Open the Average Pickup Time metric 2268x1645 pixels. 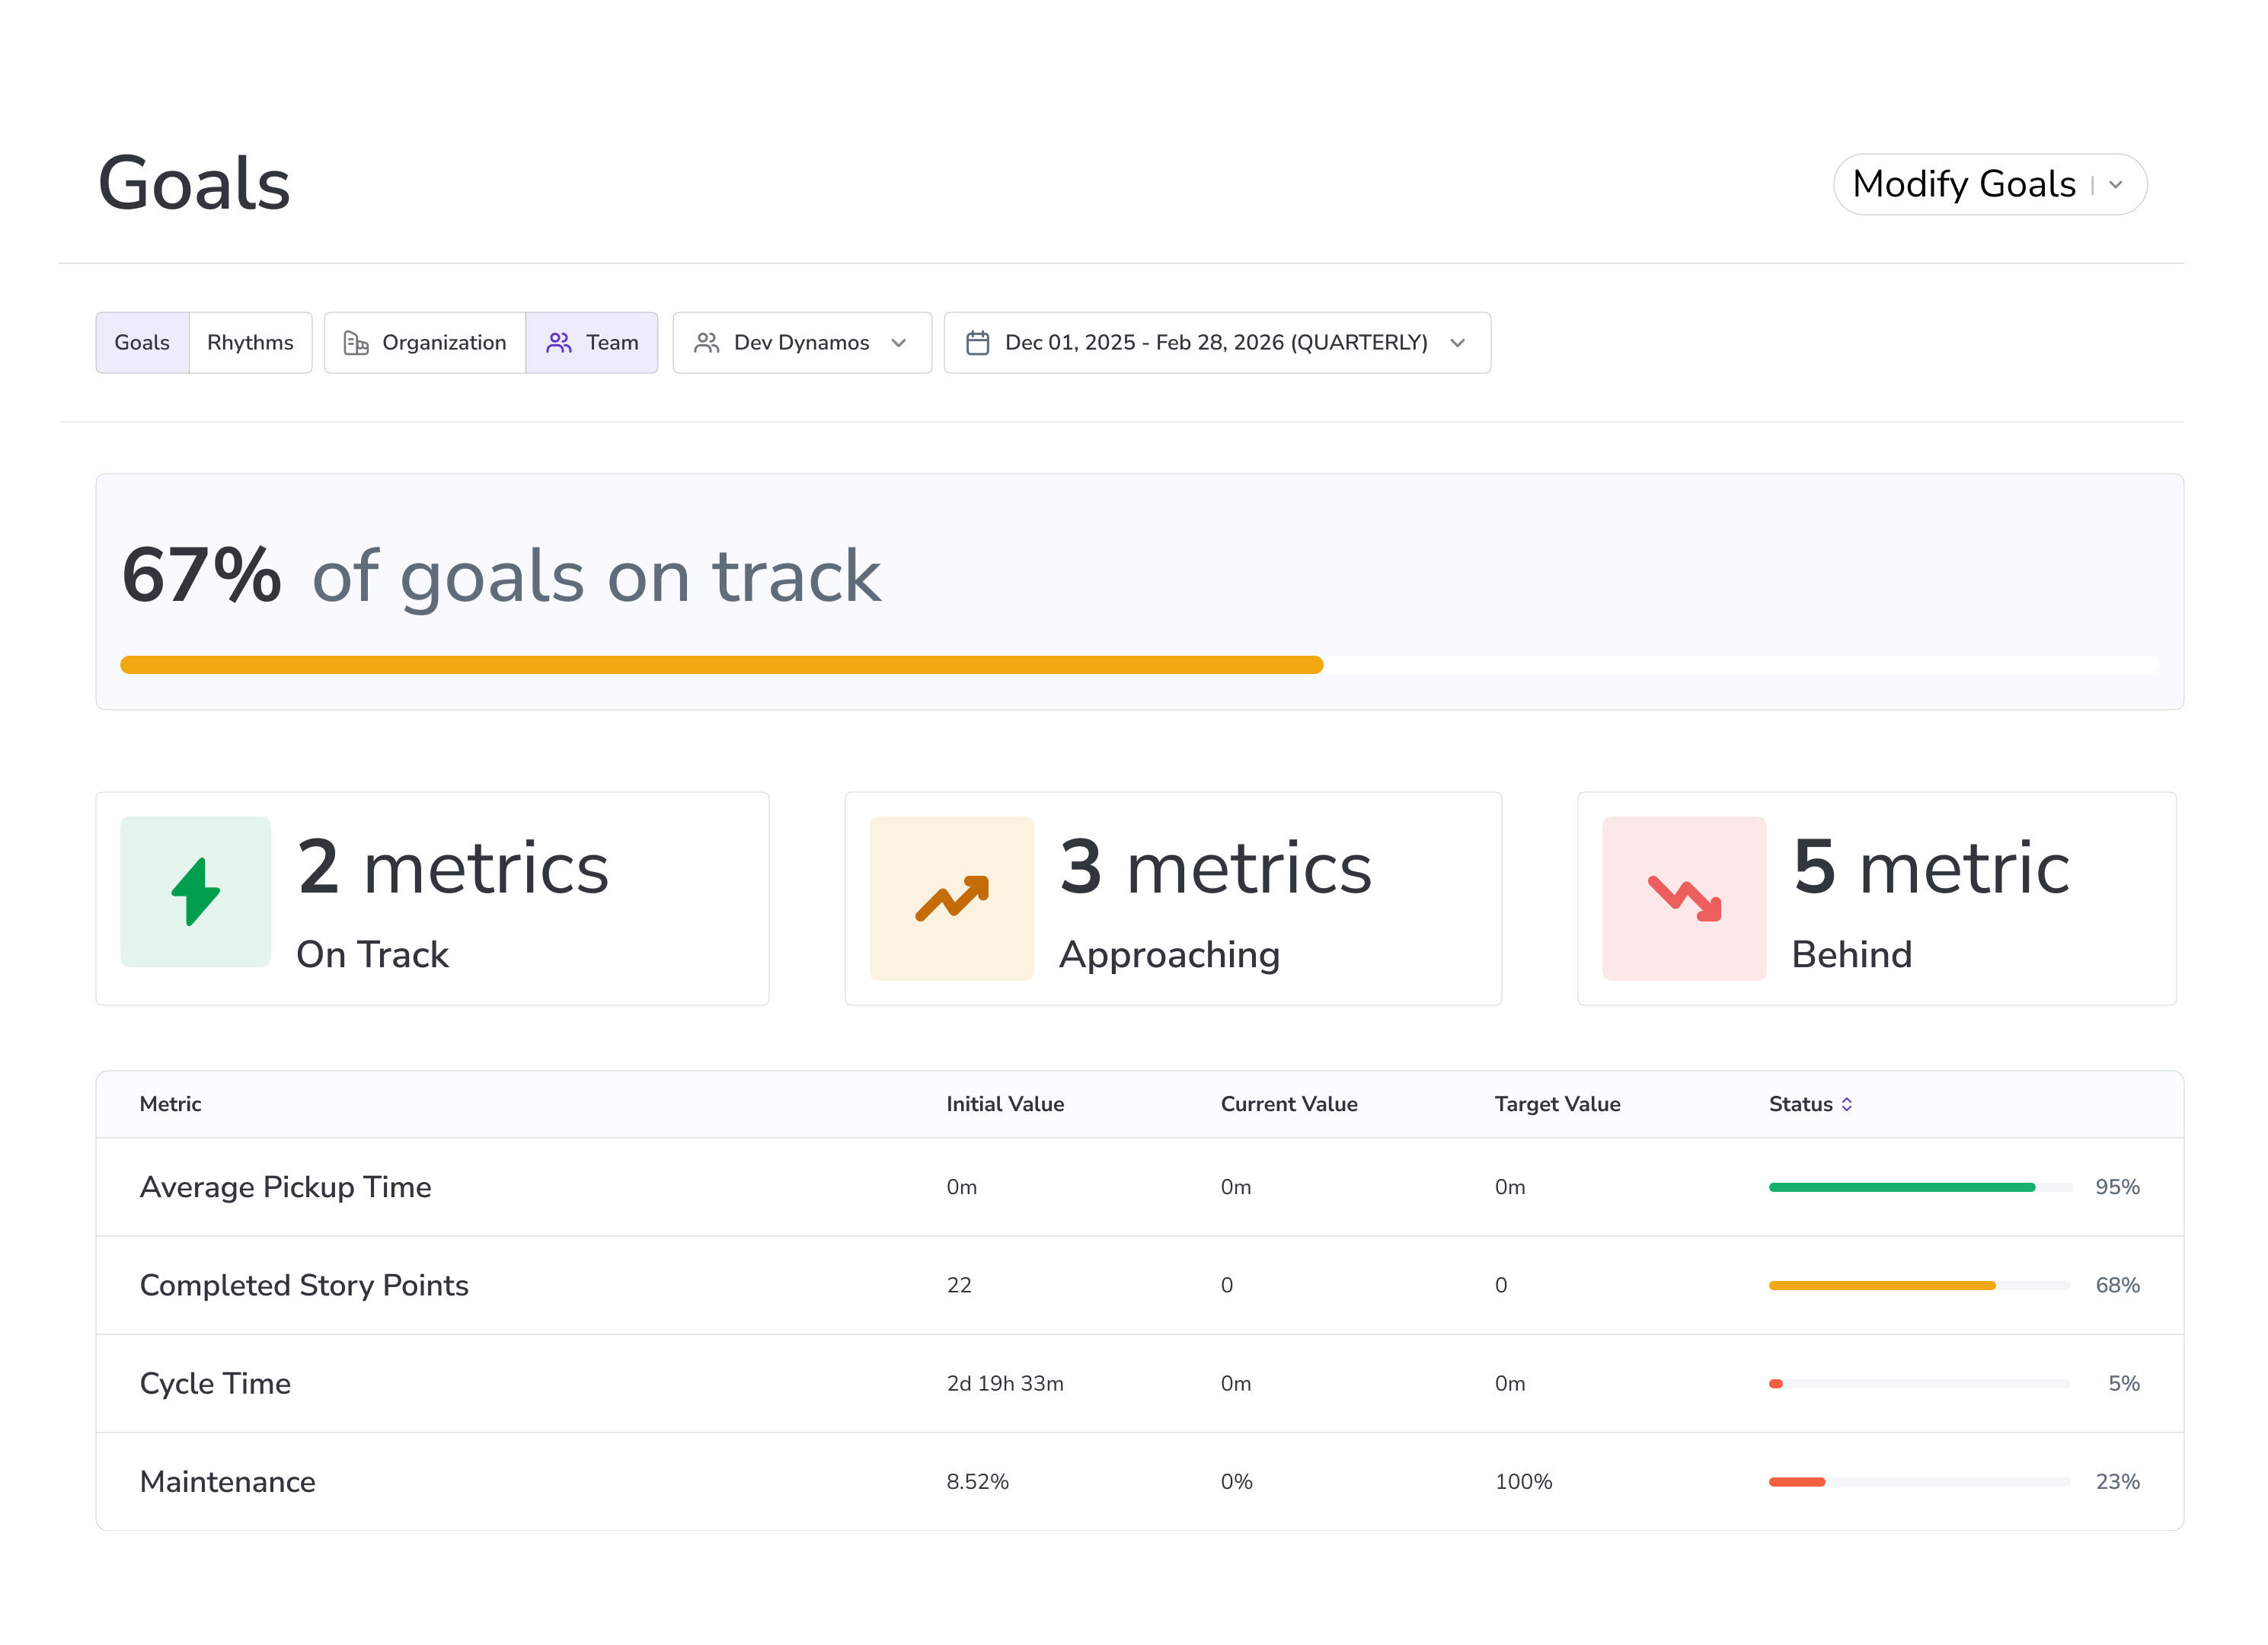click(x=286, y=1188)
